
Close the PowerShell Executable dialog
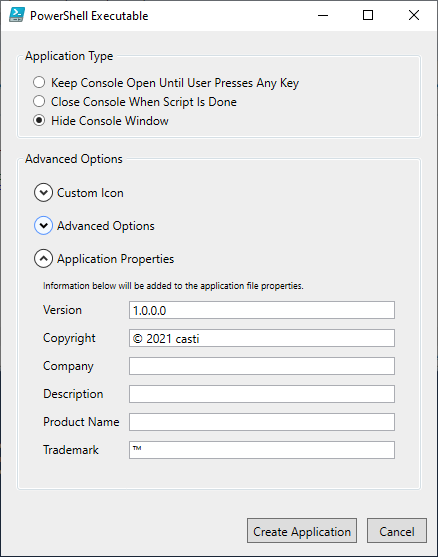414,15
